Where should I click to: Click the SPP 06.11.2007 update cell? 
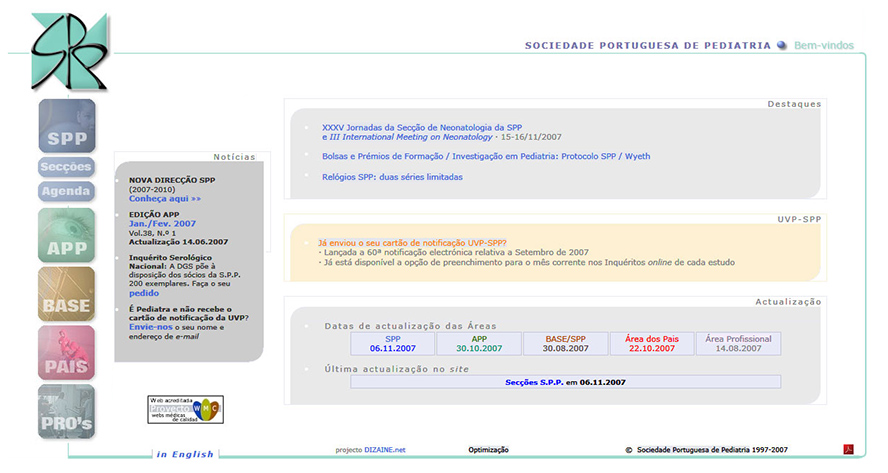(392, 344)
